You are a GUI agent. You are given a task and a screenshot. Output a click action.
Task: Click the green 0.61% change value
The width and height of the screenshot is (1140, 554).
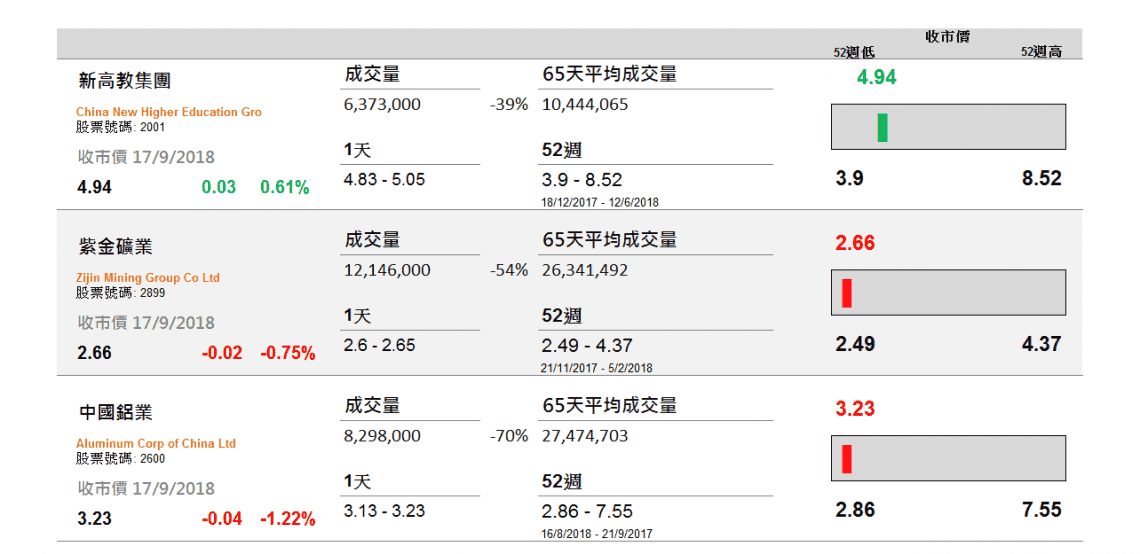point(284,187)
